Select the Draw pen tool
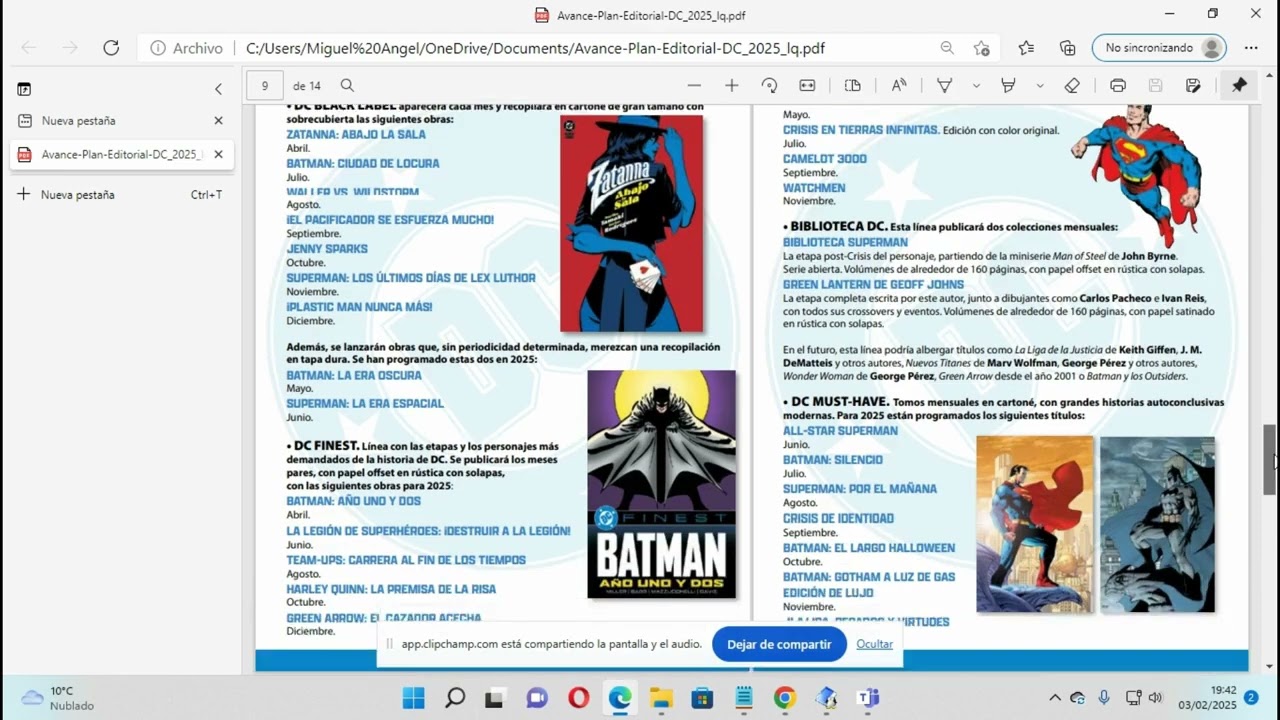Screen dimensions: 1280x720 (x=944, y=86)
